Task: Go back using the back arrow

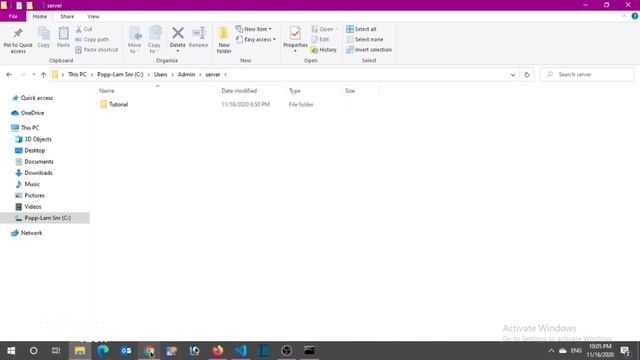Action: click(x=9, y=75)
